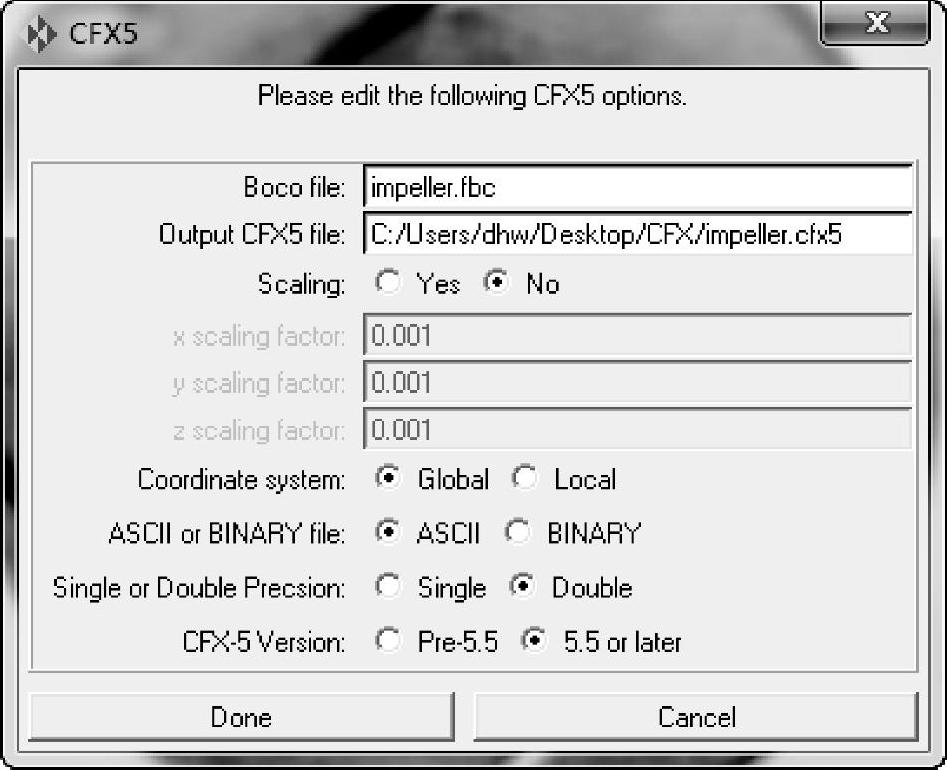Screen dimensions: 947x770
Task: Pick Pre-5.5 CFX-5 version
Action: [x=388, y=640]
